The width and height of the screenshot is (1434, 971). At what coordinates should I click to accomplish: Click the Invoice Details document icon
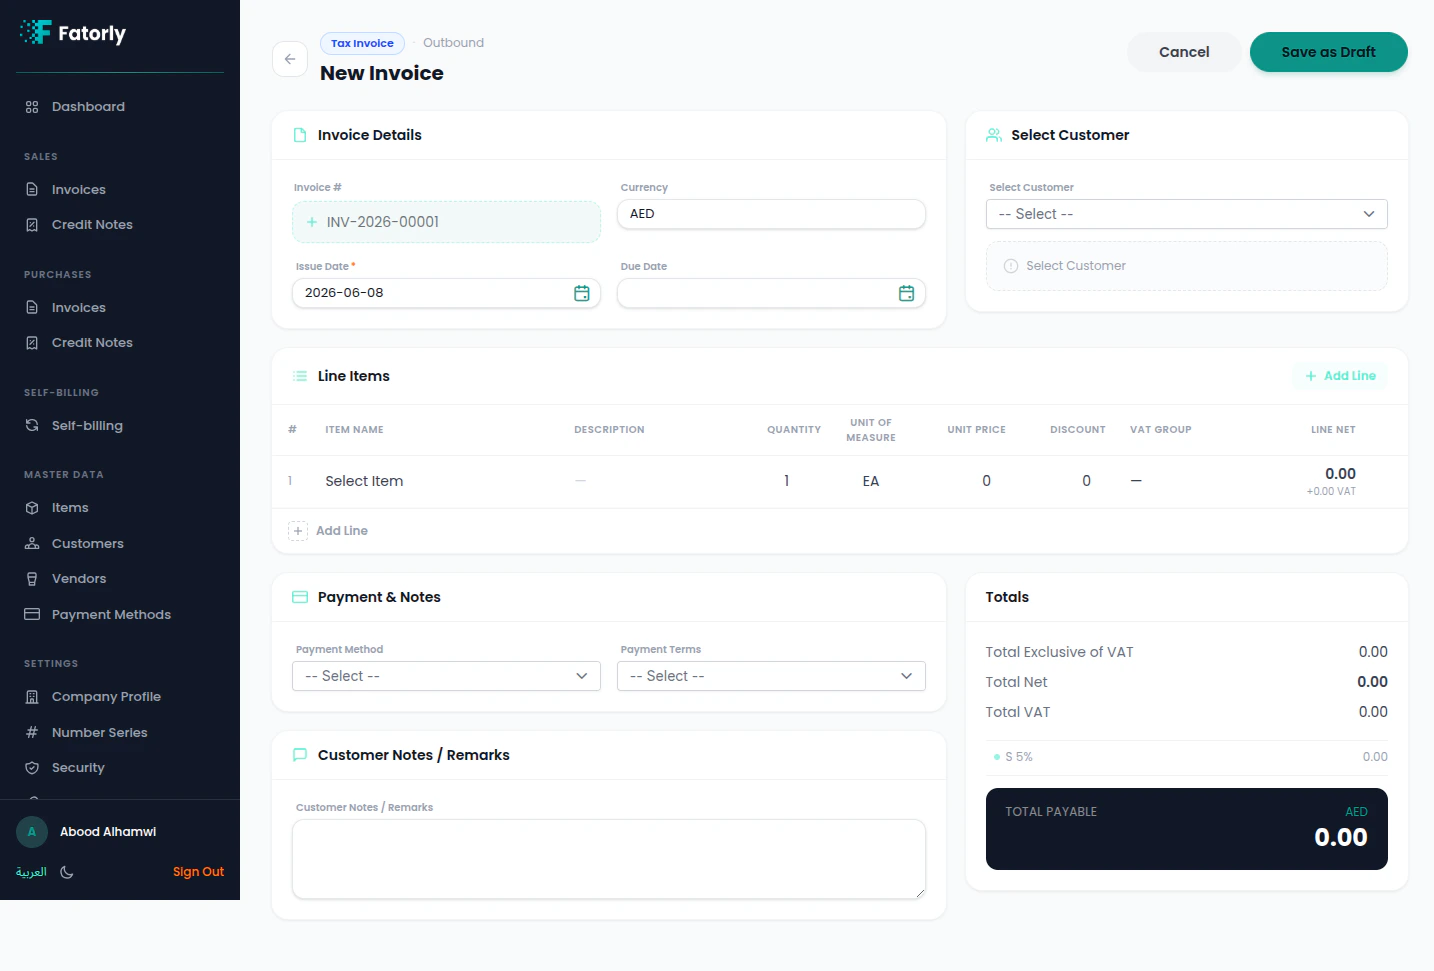(x=300, y=135)
